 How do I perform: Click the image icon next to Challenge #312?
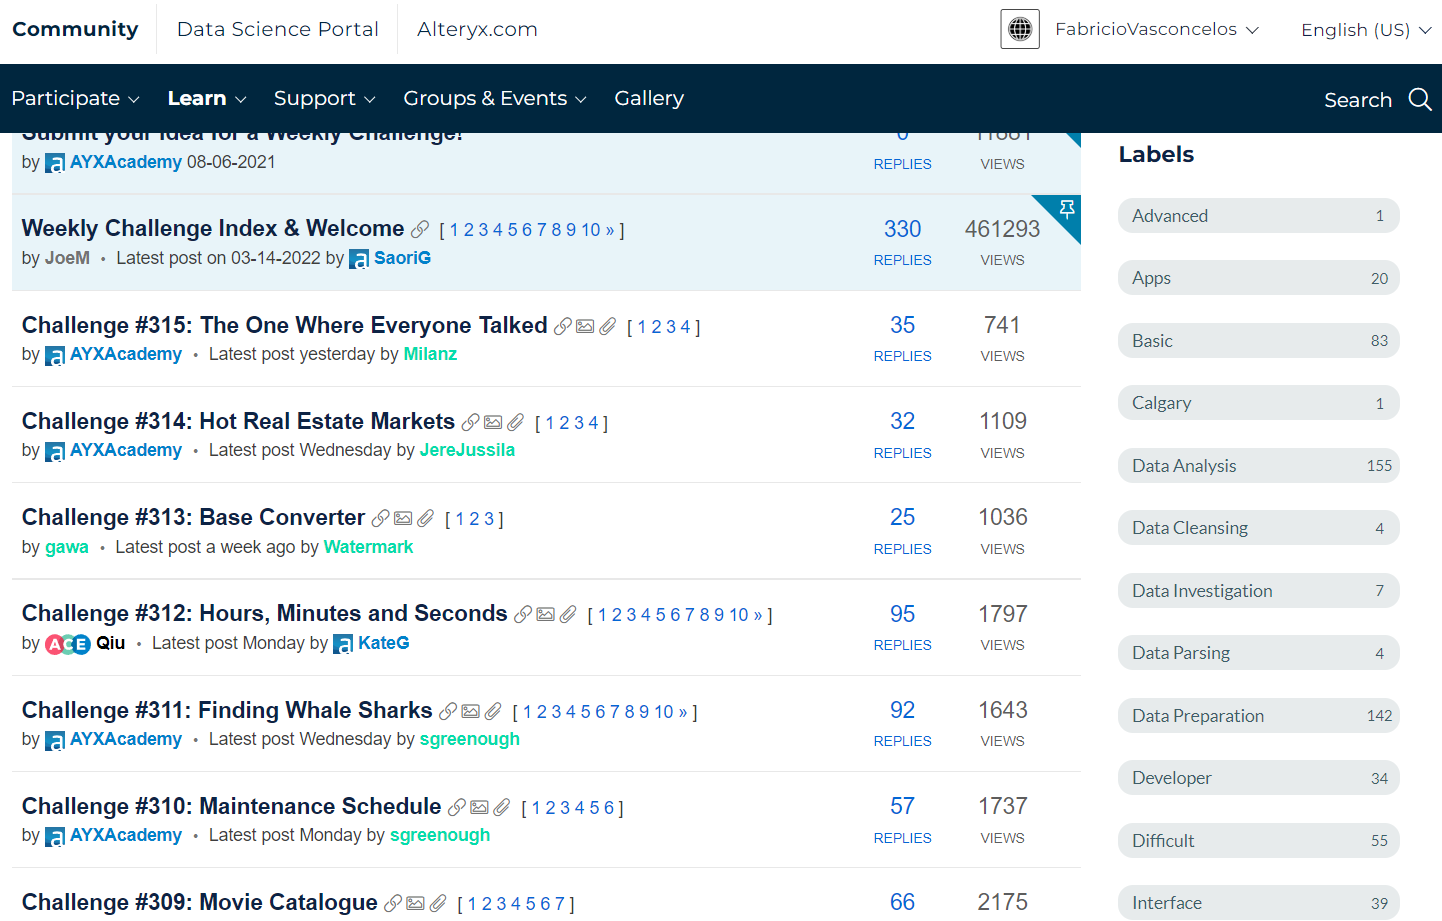click(545, 614)
